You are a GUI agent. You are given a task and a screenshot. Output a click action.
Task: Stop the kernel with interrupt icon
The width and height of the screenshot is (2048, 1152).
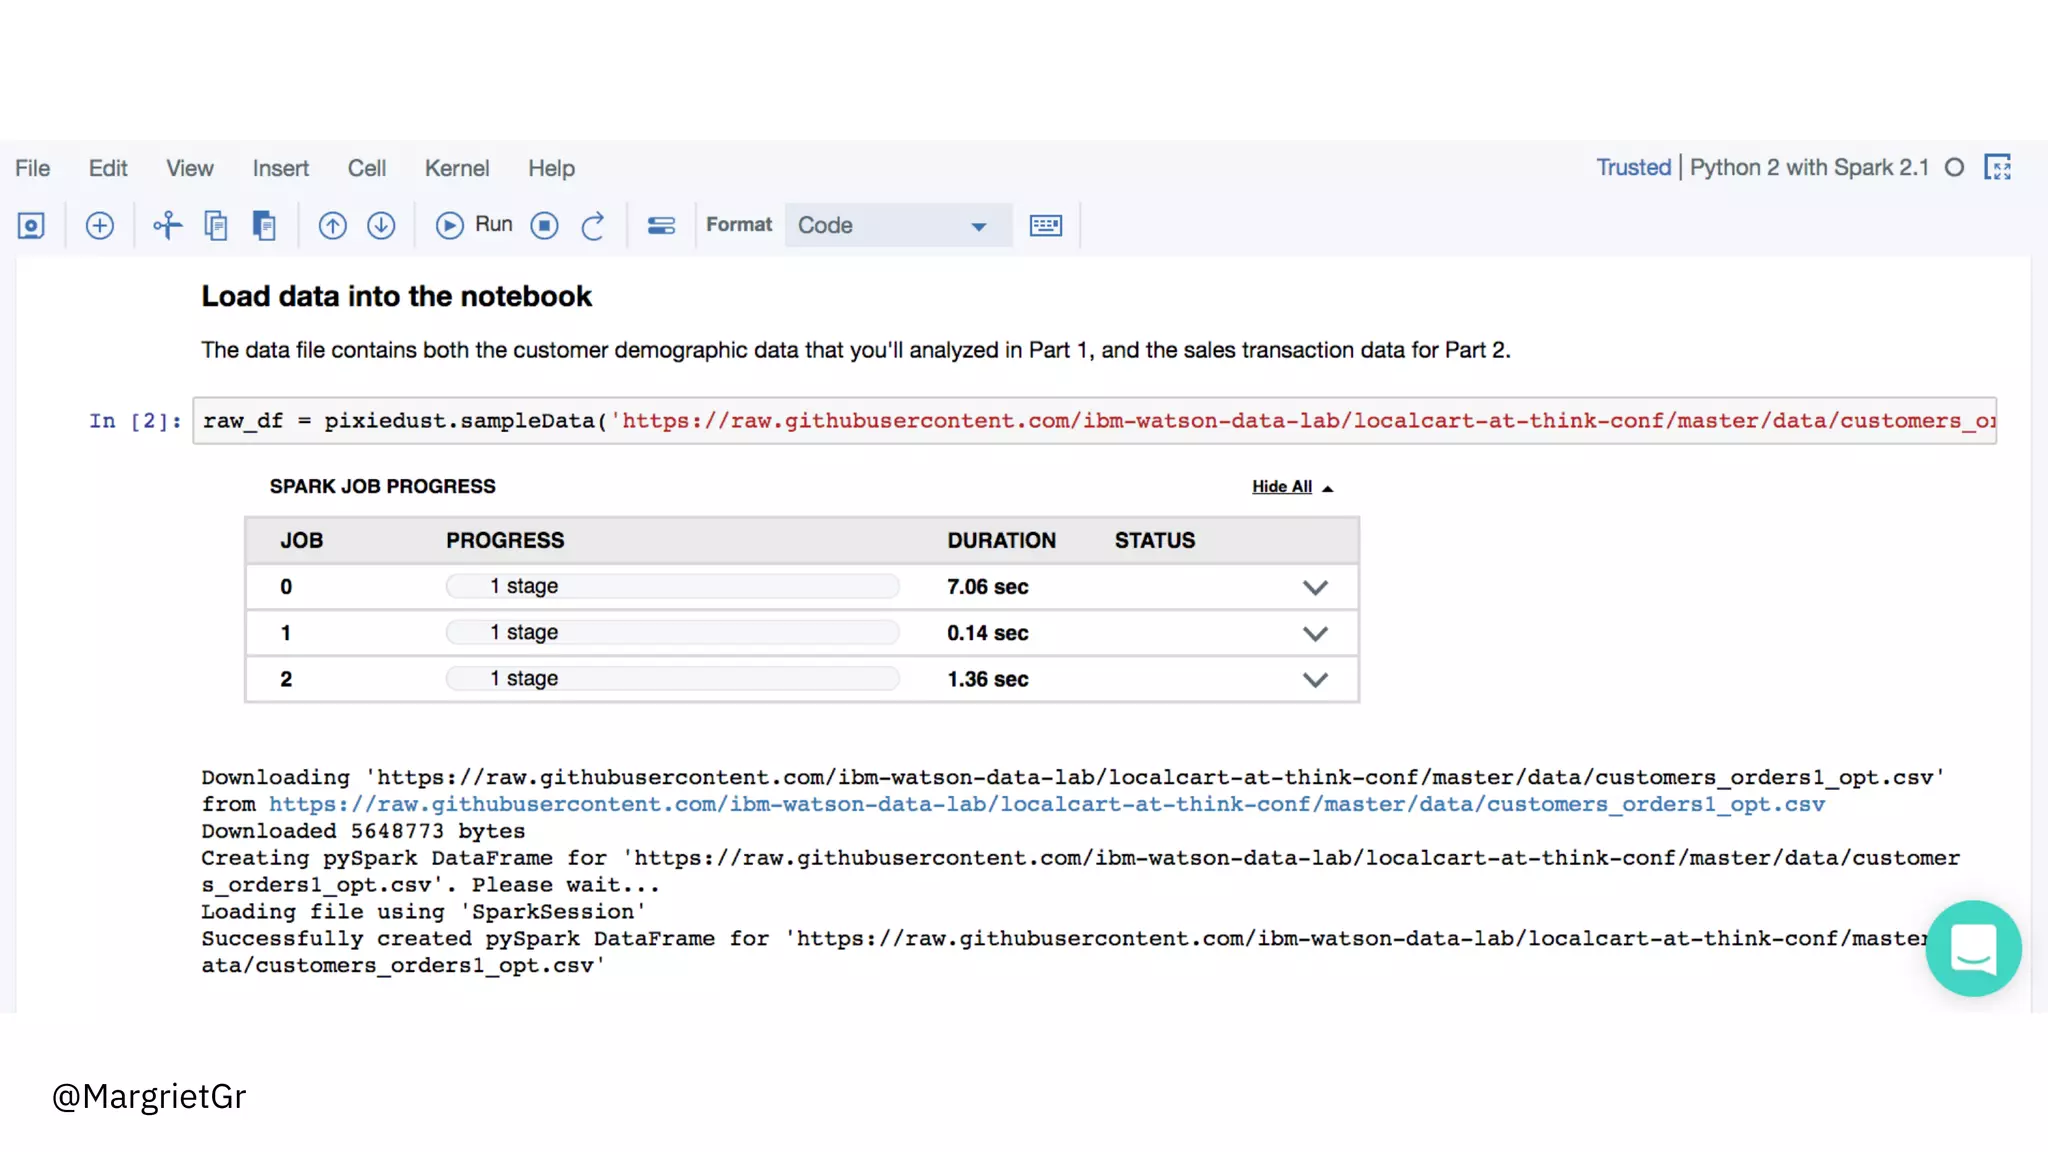point(544,226)
